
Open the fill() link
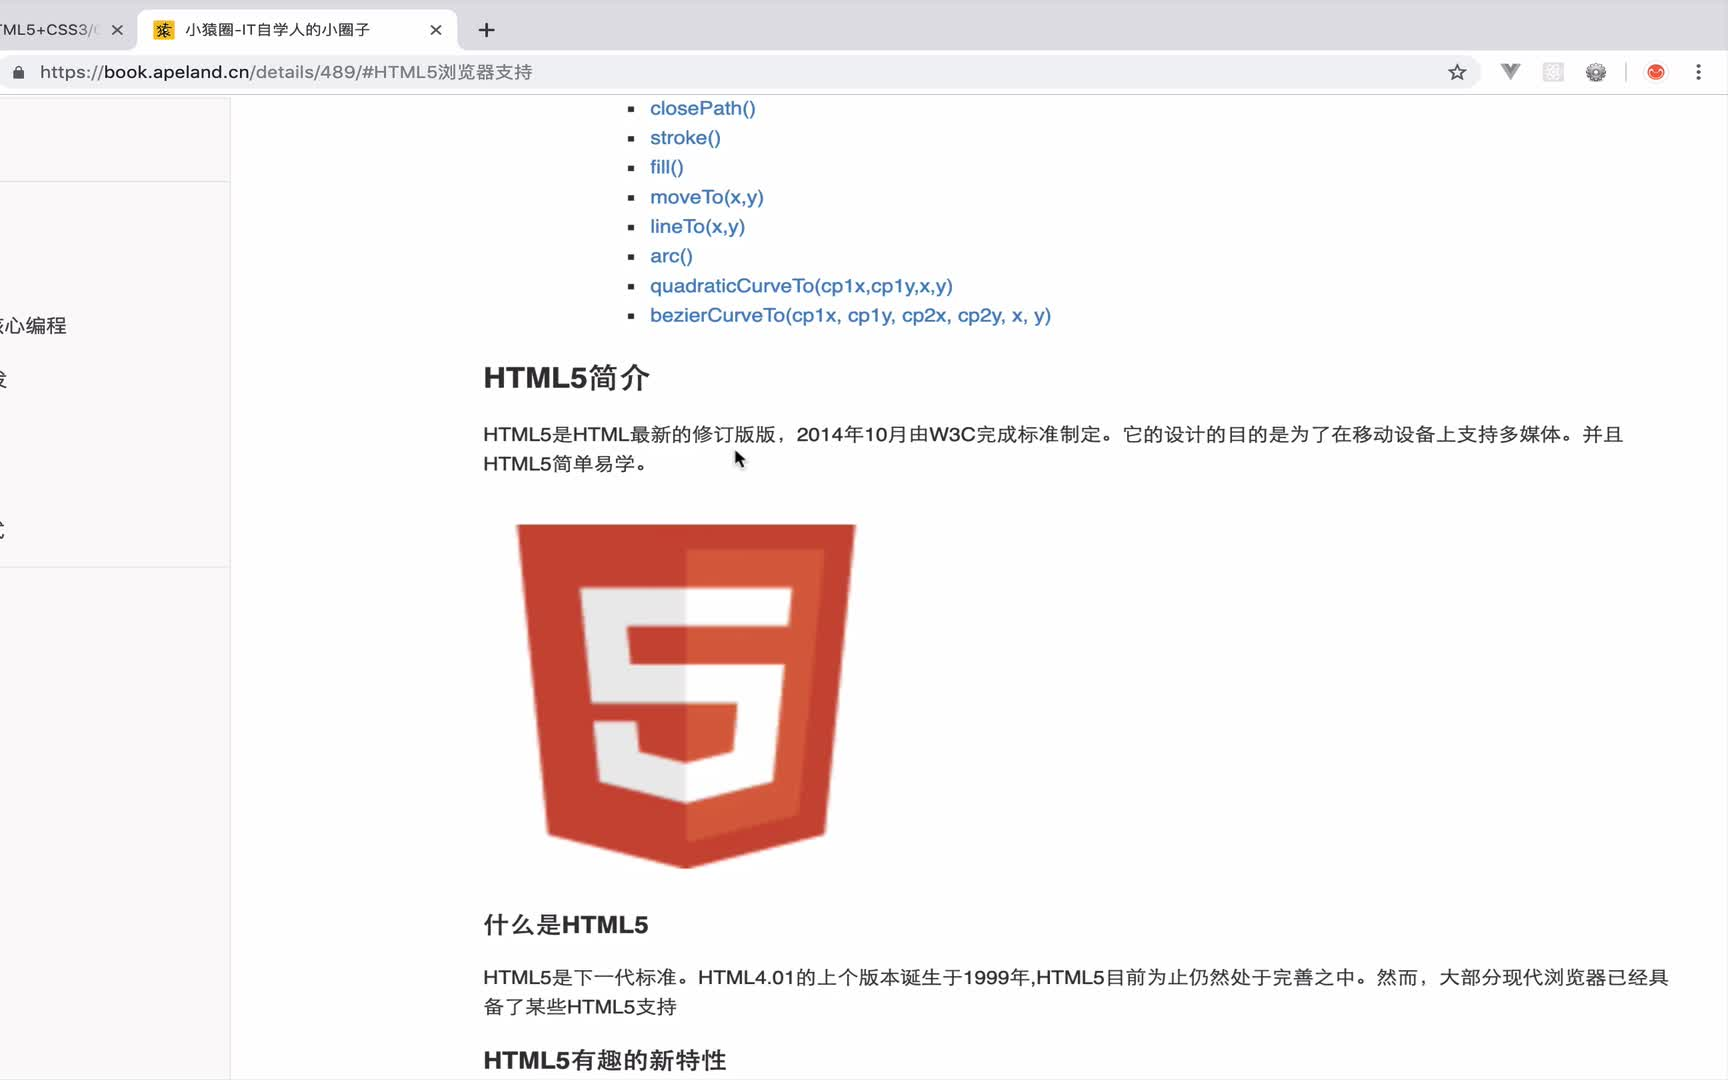click(x=667, y=167)
